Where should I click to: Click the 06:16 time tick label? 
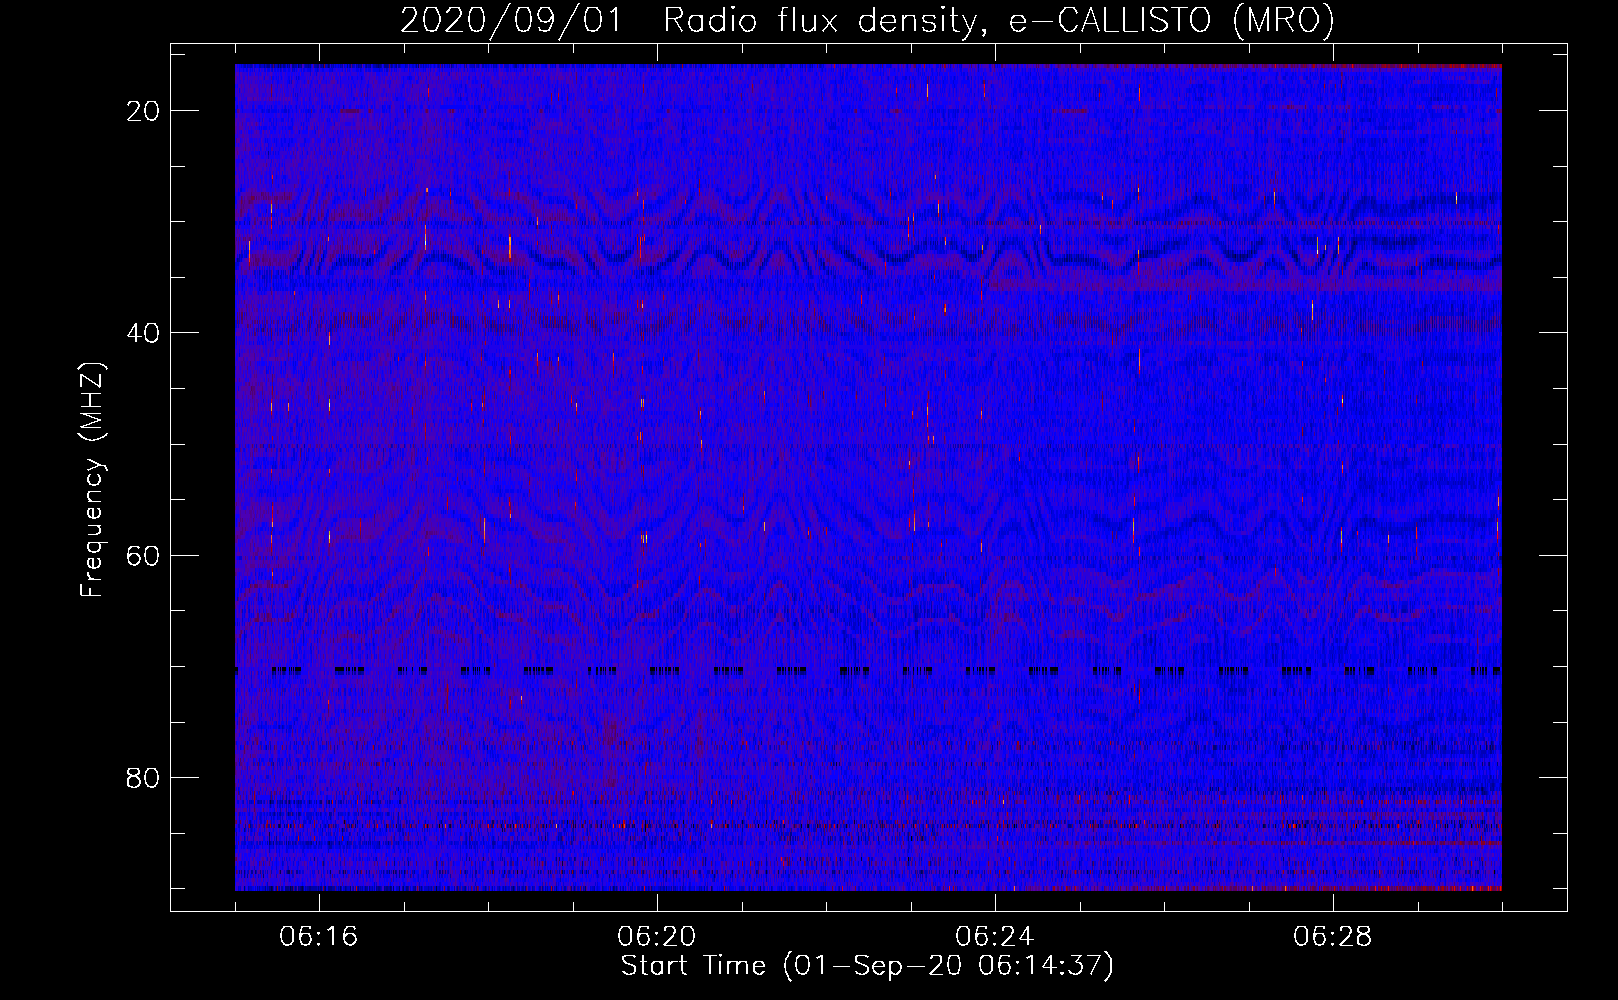click(319, 937)
